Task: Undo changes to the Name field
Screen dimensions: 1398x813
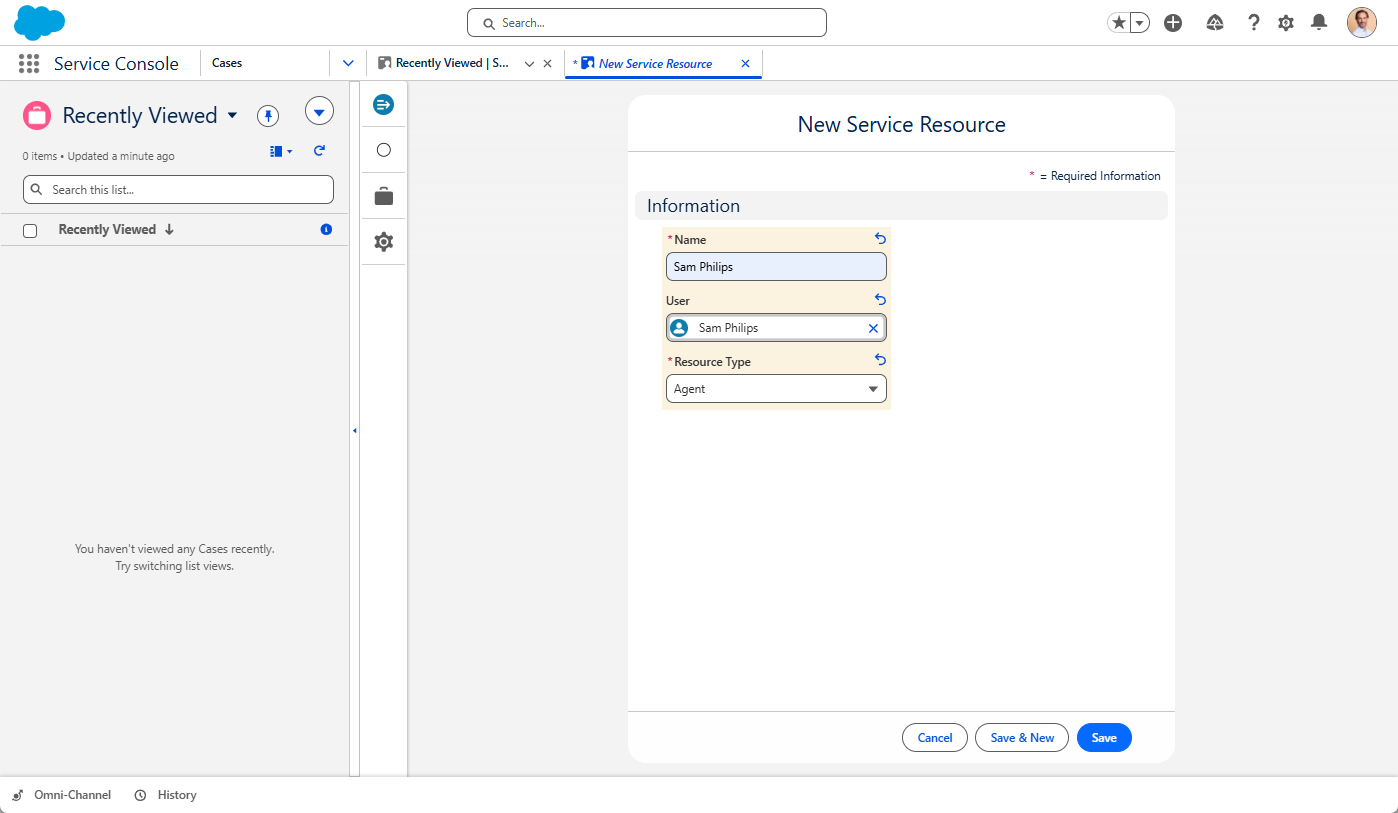Action: click(880, 239)
